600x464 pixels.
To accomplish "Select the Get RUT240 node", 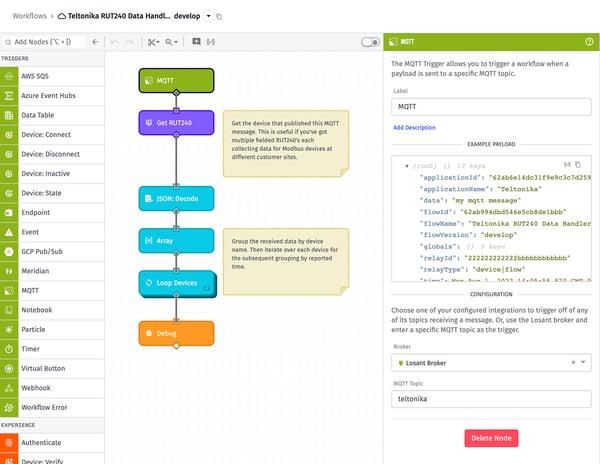I will pyautogui.click(x=176, y=123).
